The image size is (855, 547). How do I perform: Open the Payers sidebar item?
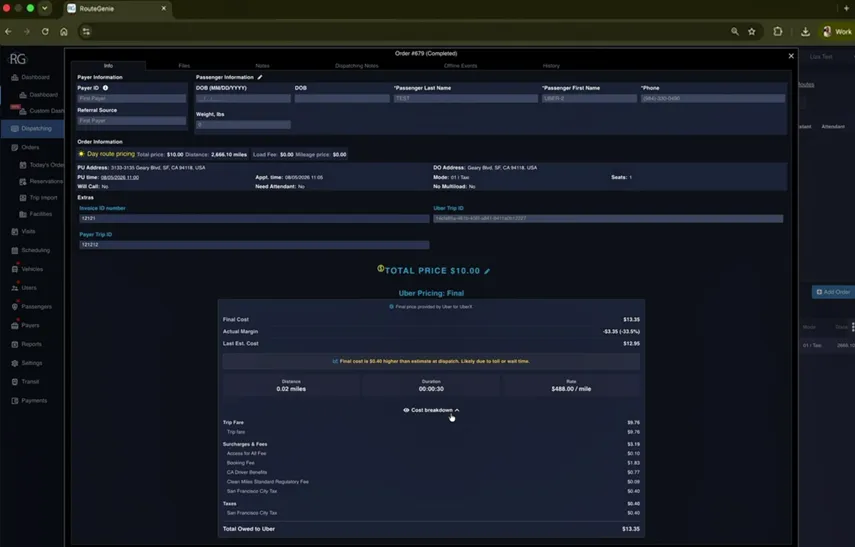[26, 326]
